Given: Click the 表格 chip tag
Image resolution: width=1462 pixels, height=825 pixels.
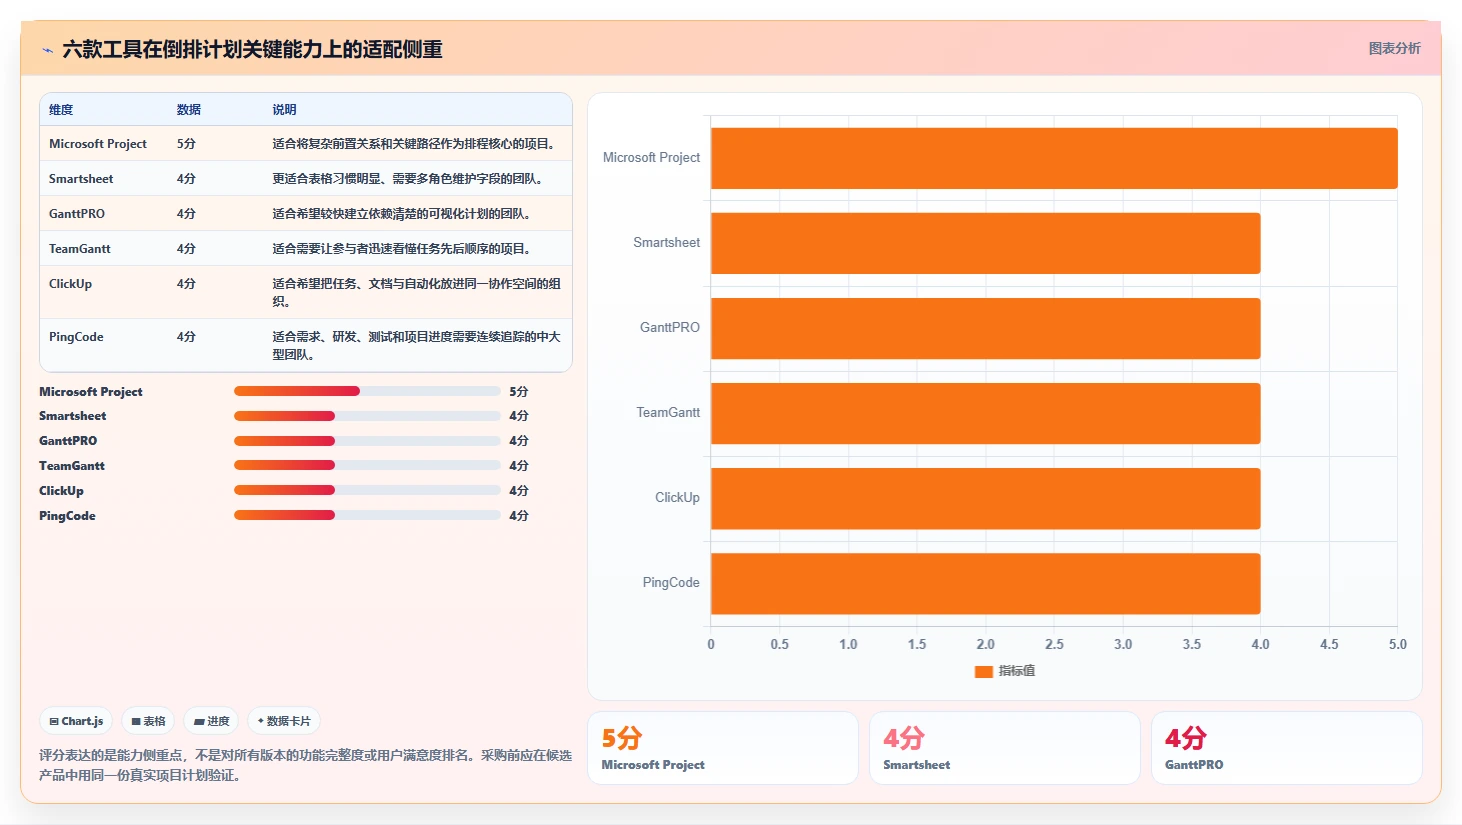Looking at the screenshot, I should click(148, 721).
